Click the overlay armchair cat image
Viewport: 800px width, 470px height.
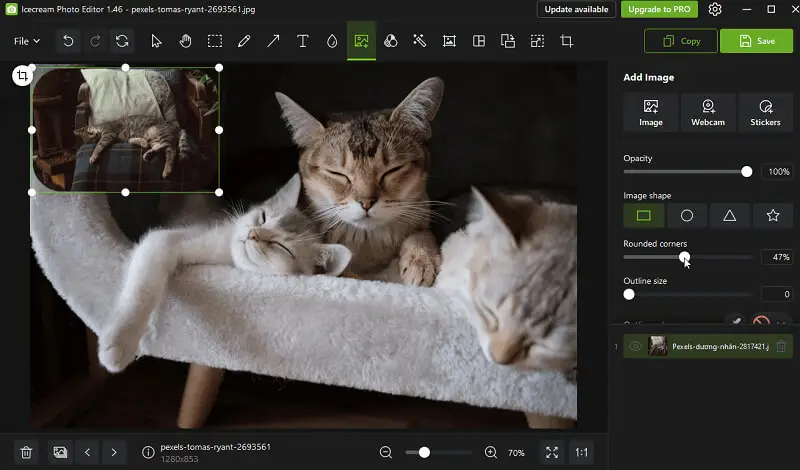tap(126, 130)
